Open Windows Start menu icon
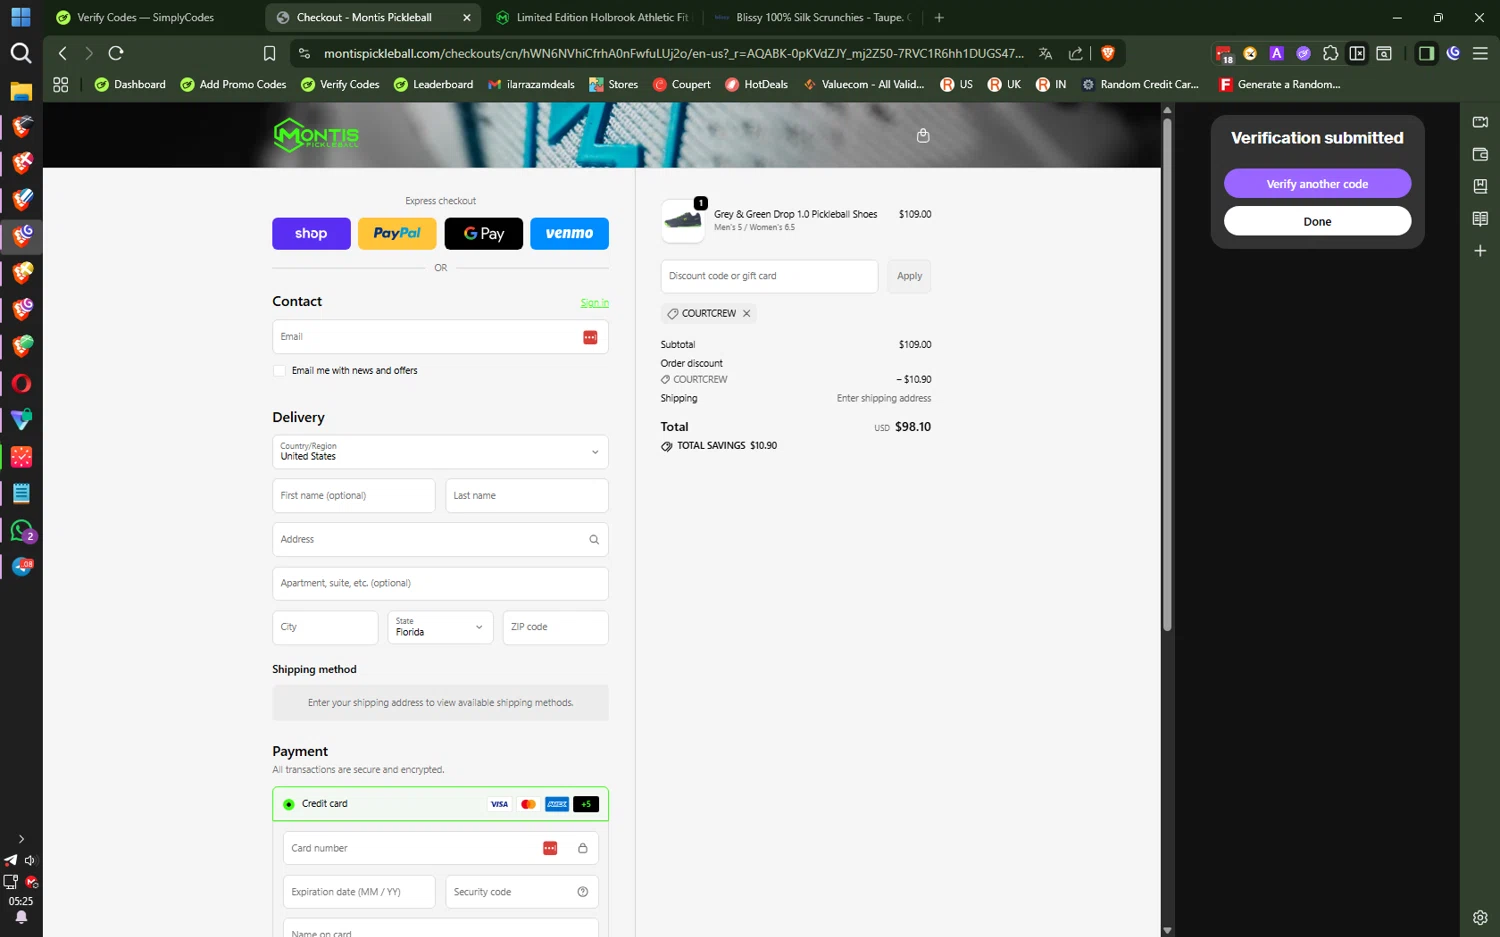Image resolution: width=1500 pixels, height=937 pixels. click(x=21, y=17)
